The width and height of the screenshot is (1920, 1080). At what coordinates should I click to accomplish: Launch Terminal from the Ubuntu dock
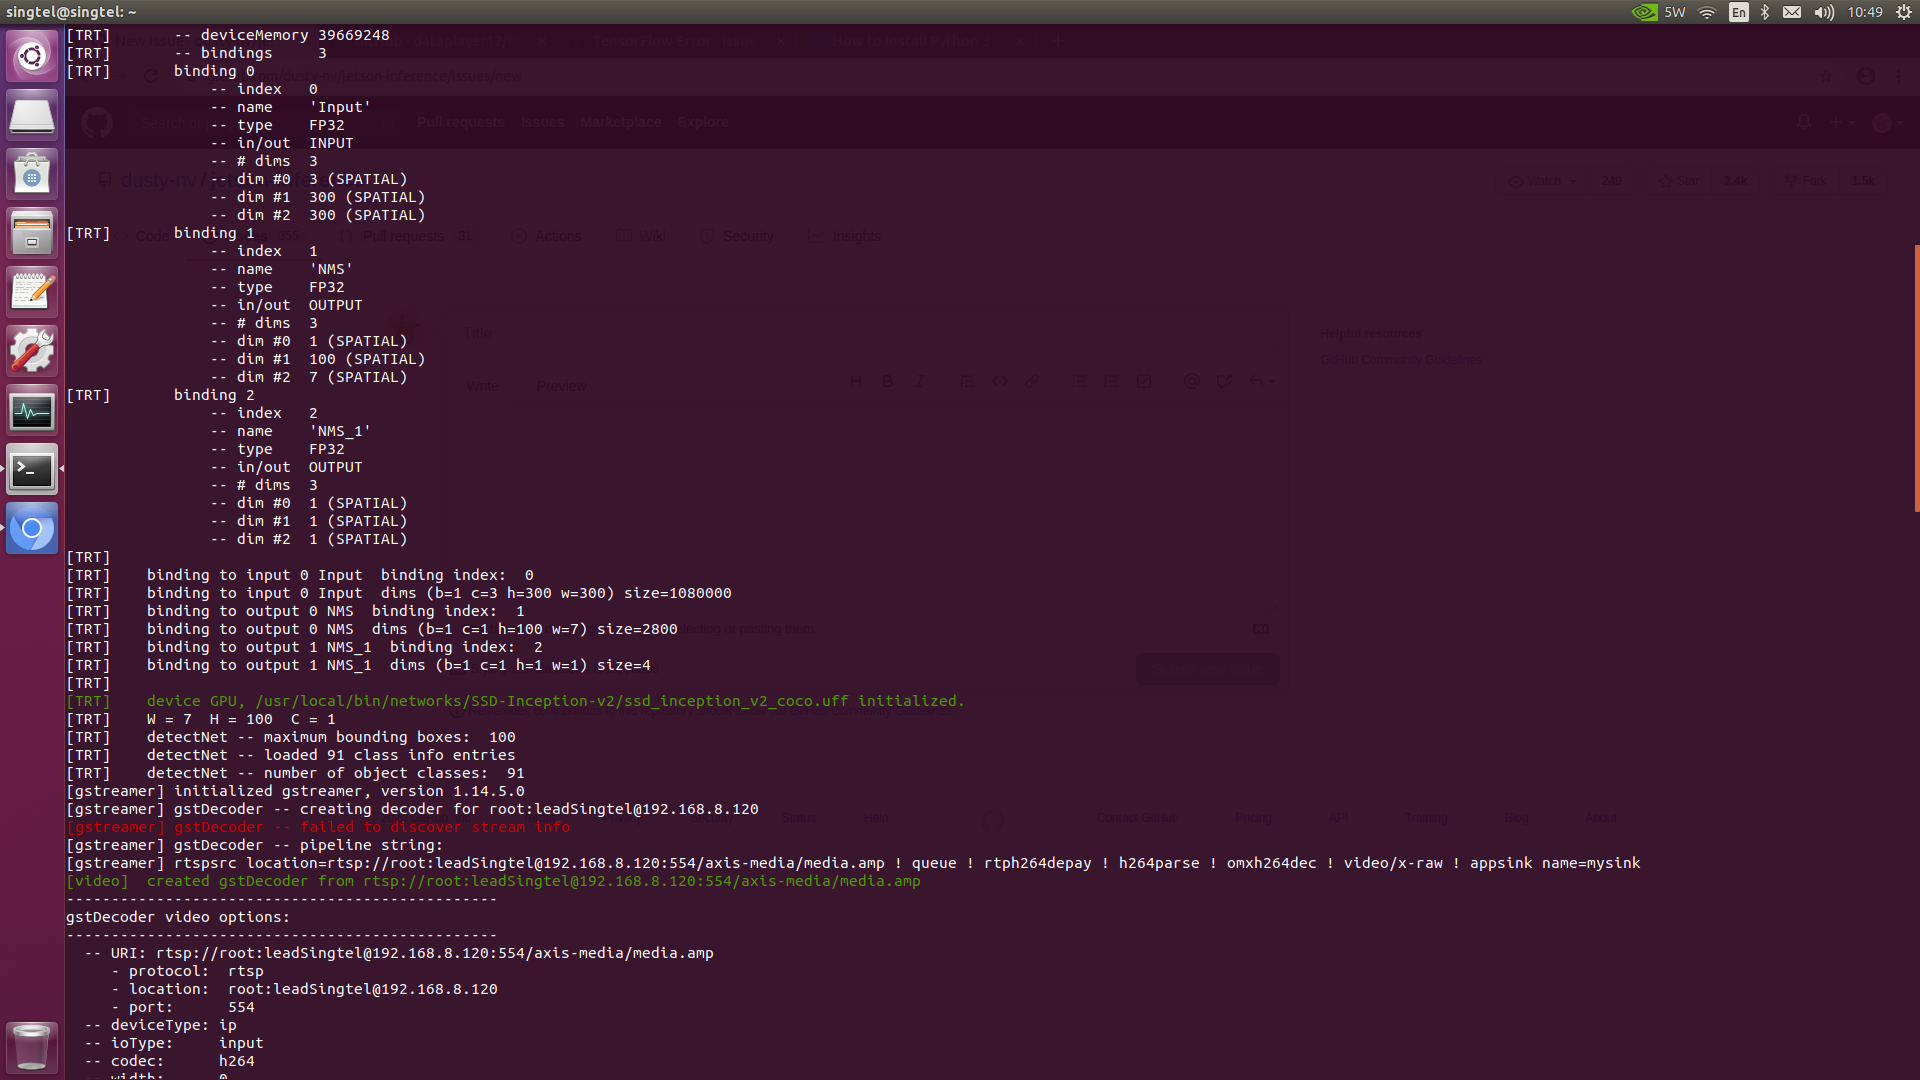click(32, 469)
